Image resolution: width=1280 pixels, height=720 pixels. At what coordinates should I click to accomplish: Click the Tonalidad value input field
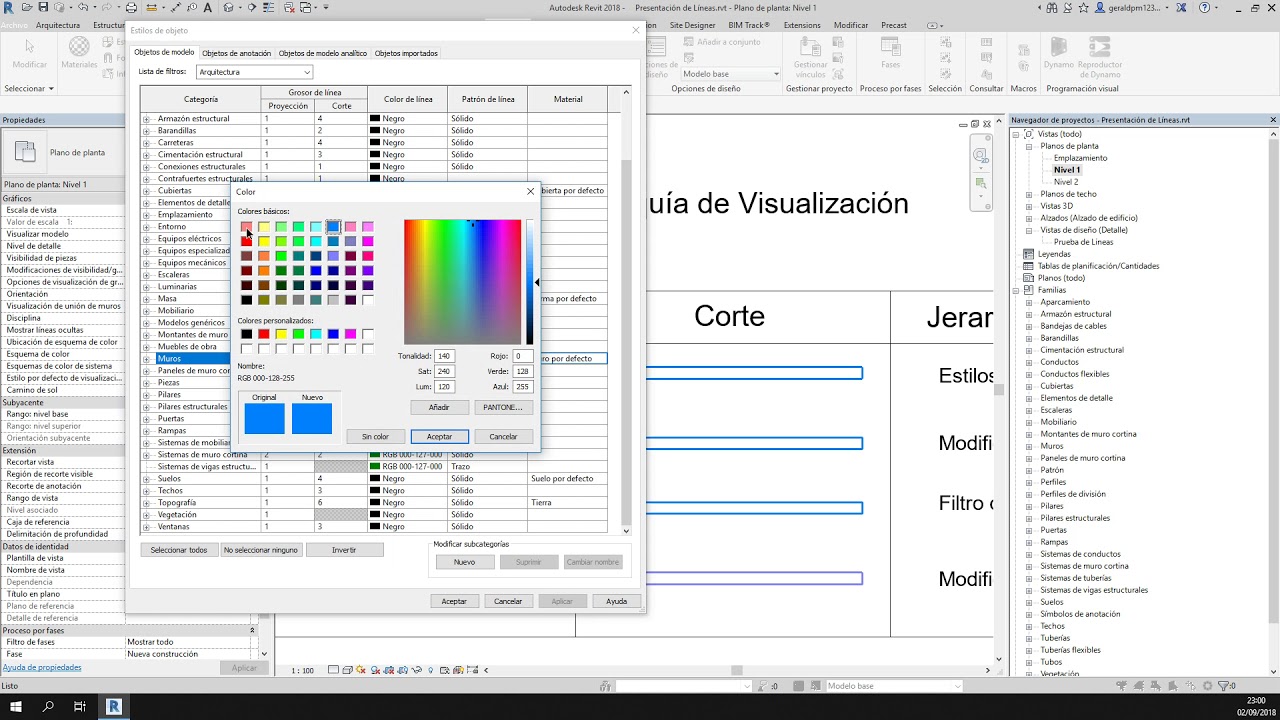coord(444,356)
